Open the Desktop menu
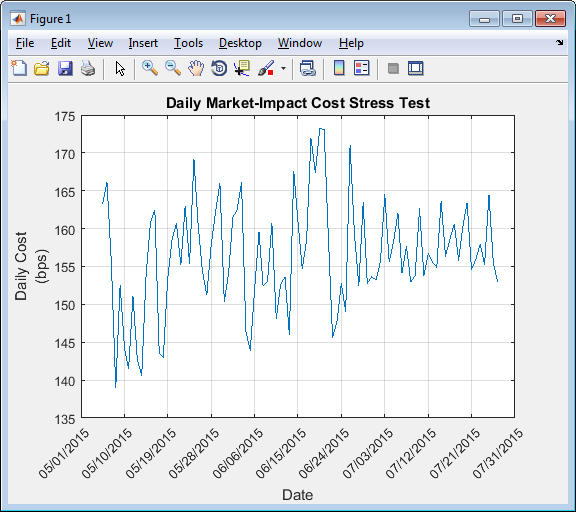 (x=240, y=43)
